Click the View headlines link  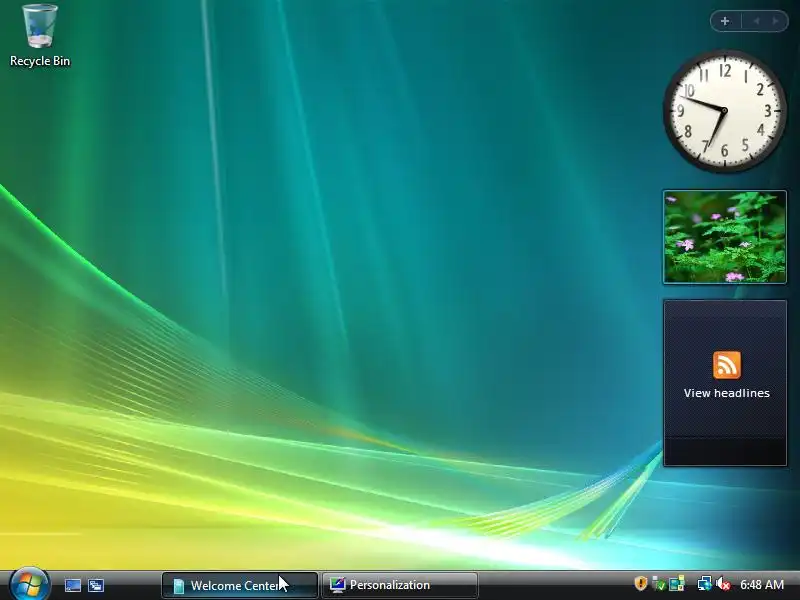coord(727,393)
